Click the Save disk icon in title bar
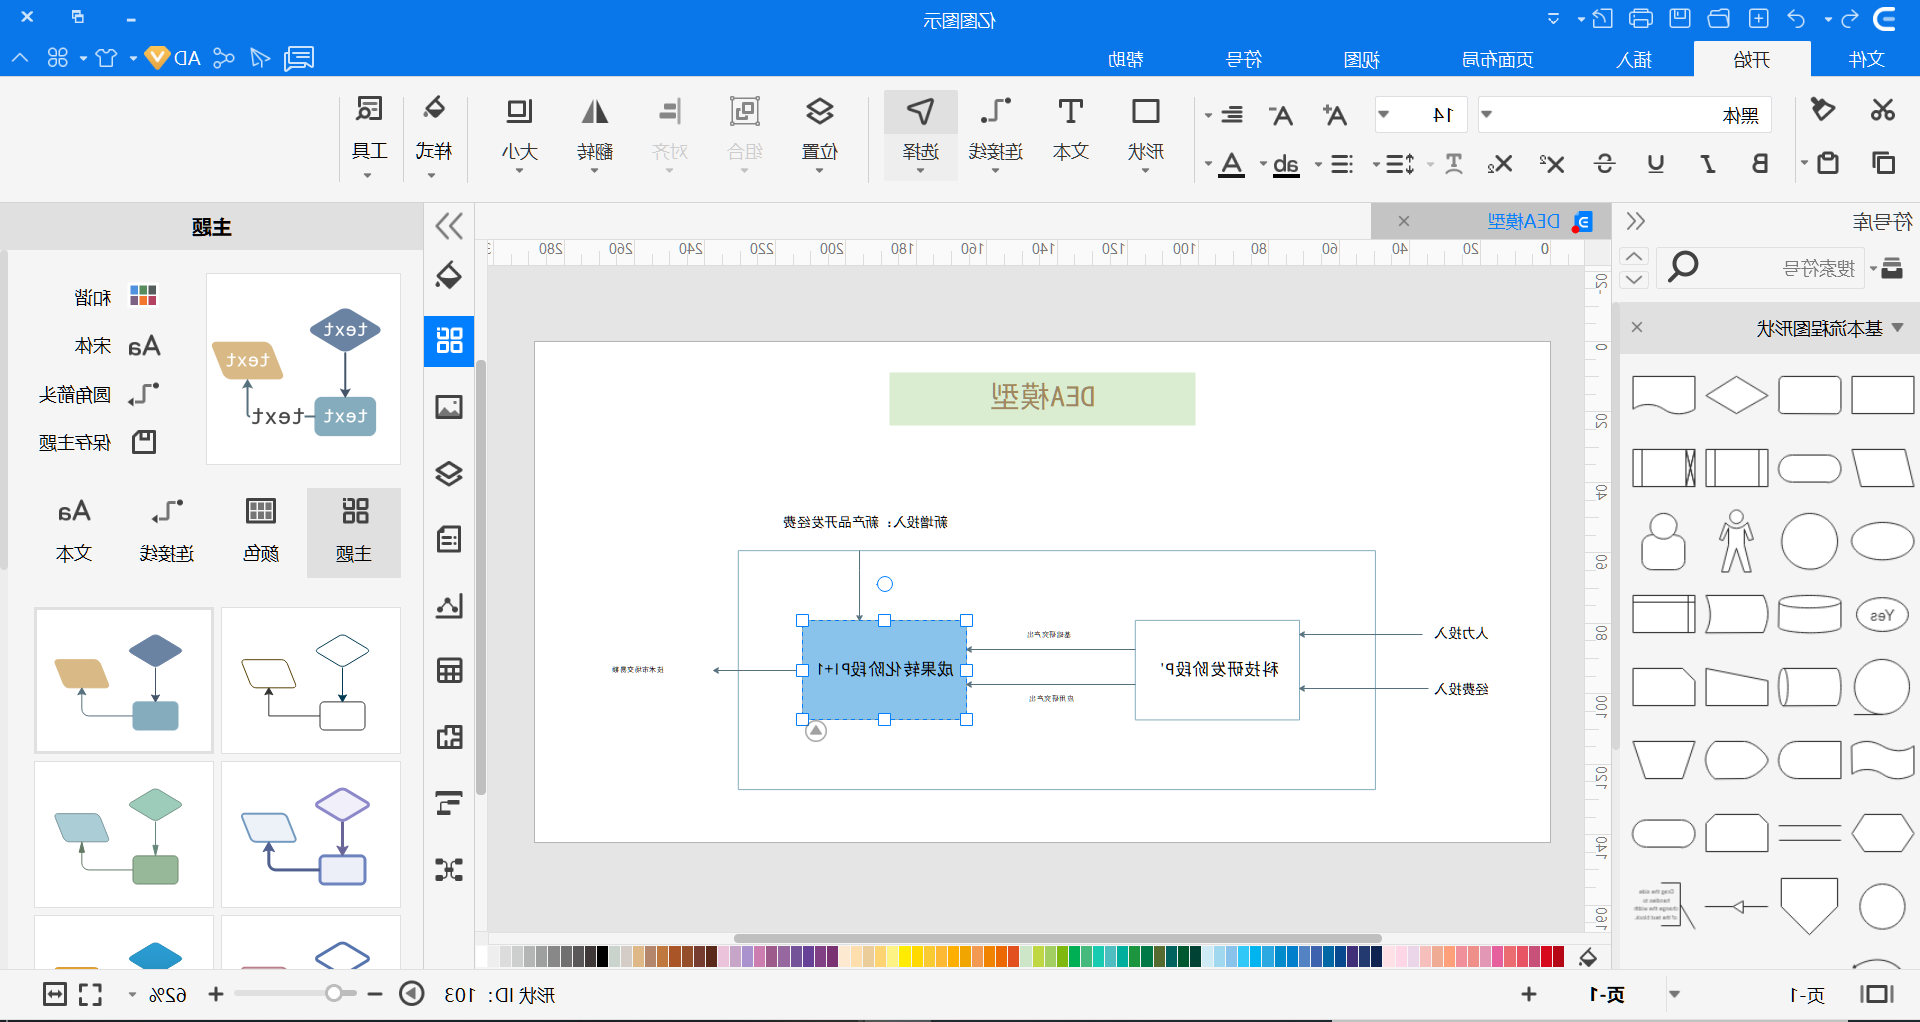Viewport: 1920px width, 1022px height. tap(1680, 19)
